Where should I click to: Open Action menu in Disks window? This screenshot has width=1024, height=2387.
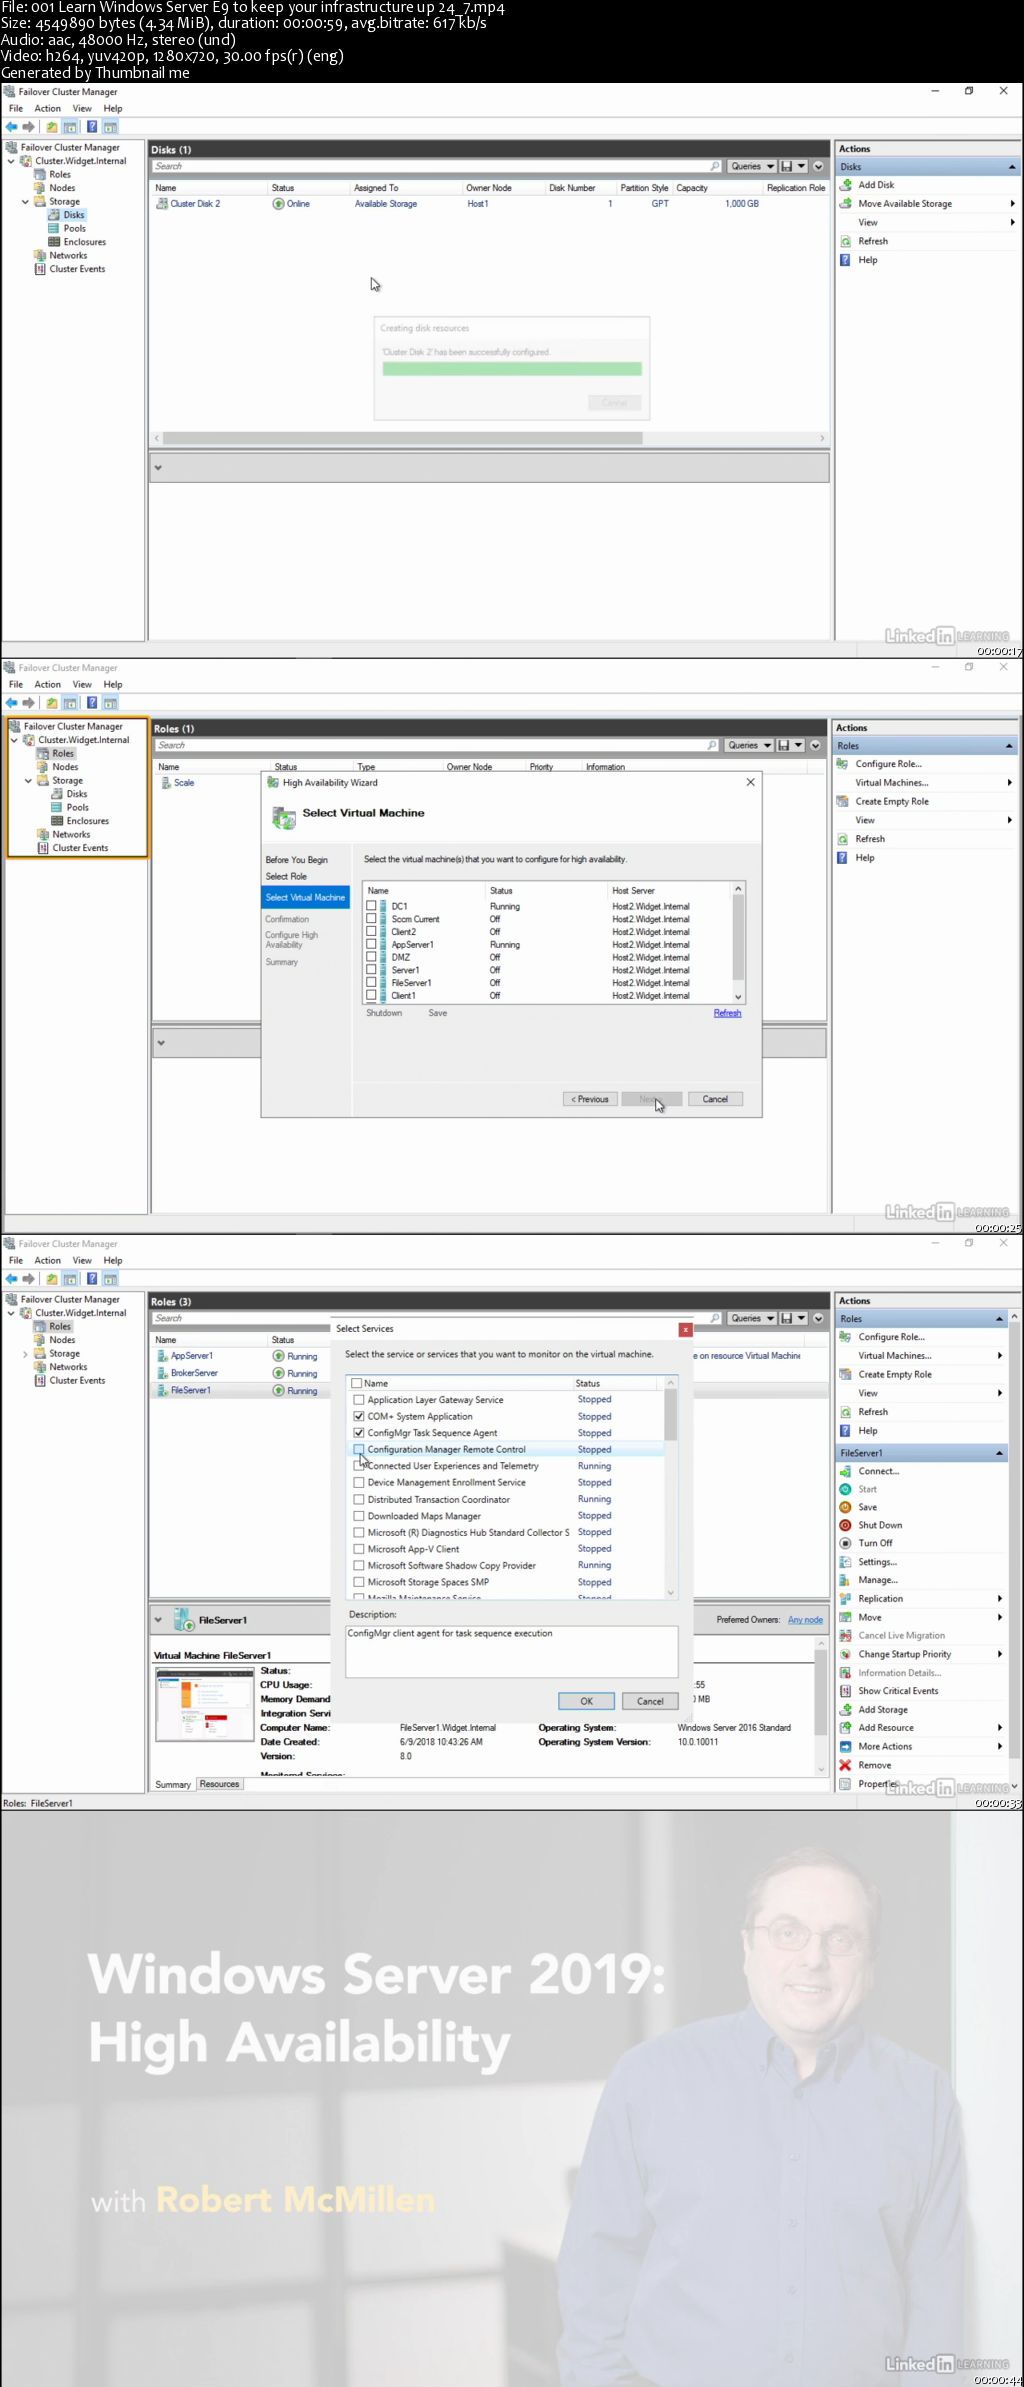pos(47,109)
